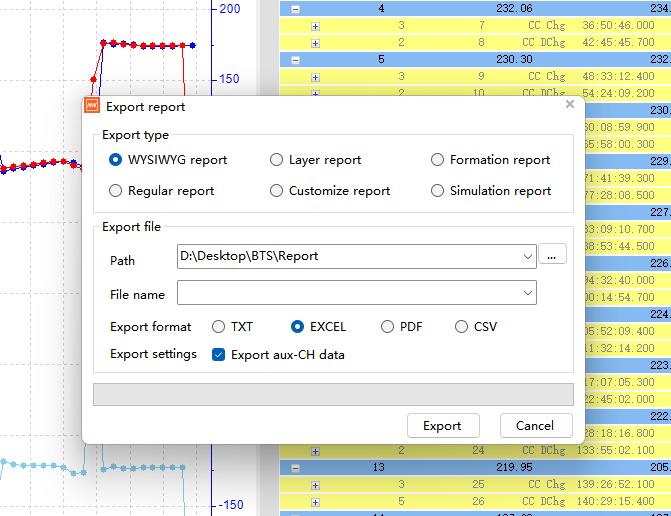Click the 200 axis label on chart
The image size is (671, 516).
230,9
